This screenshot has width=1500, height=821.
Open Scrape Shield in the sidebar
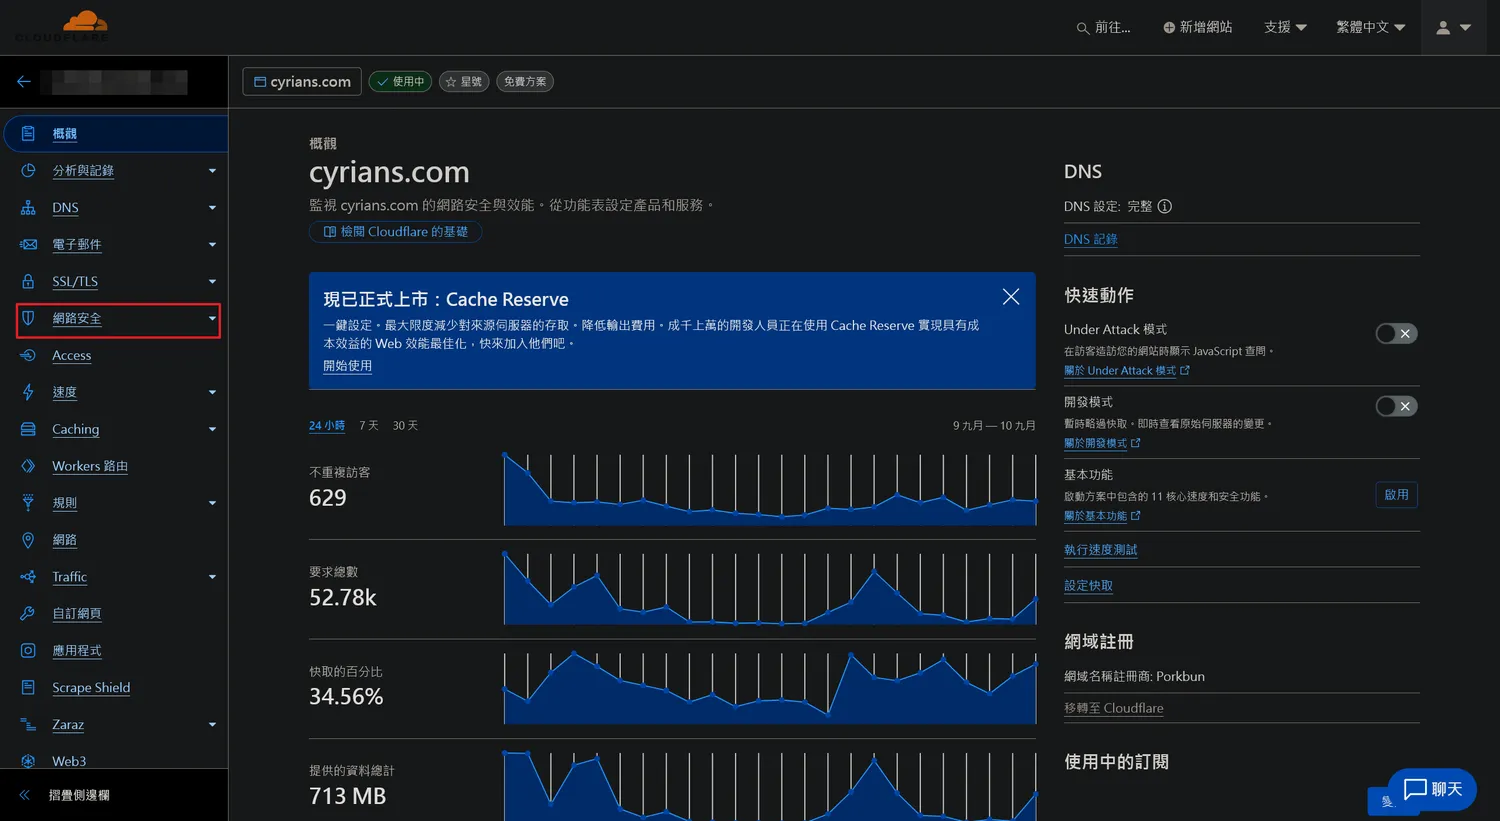pos(91,688)
